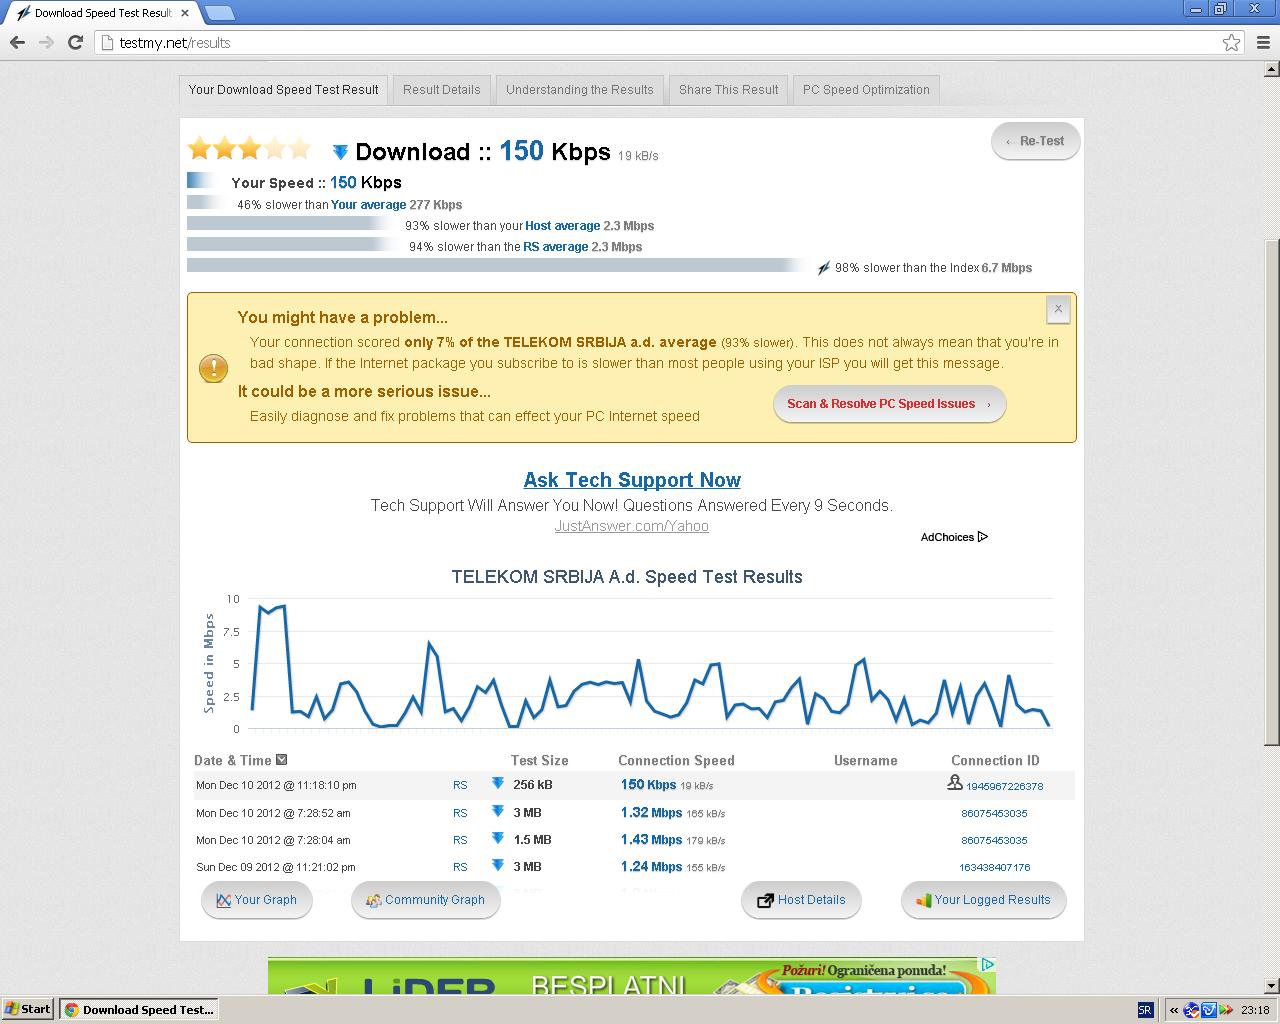Click the Community Graph button
Image resolution: width=1280 pixels, height=1024 pixels.
425,900
